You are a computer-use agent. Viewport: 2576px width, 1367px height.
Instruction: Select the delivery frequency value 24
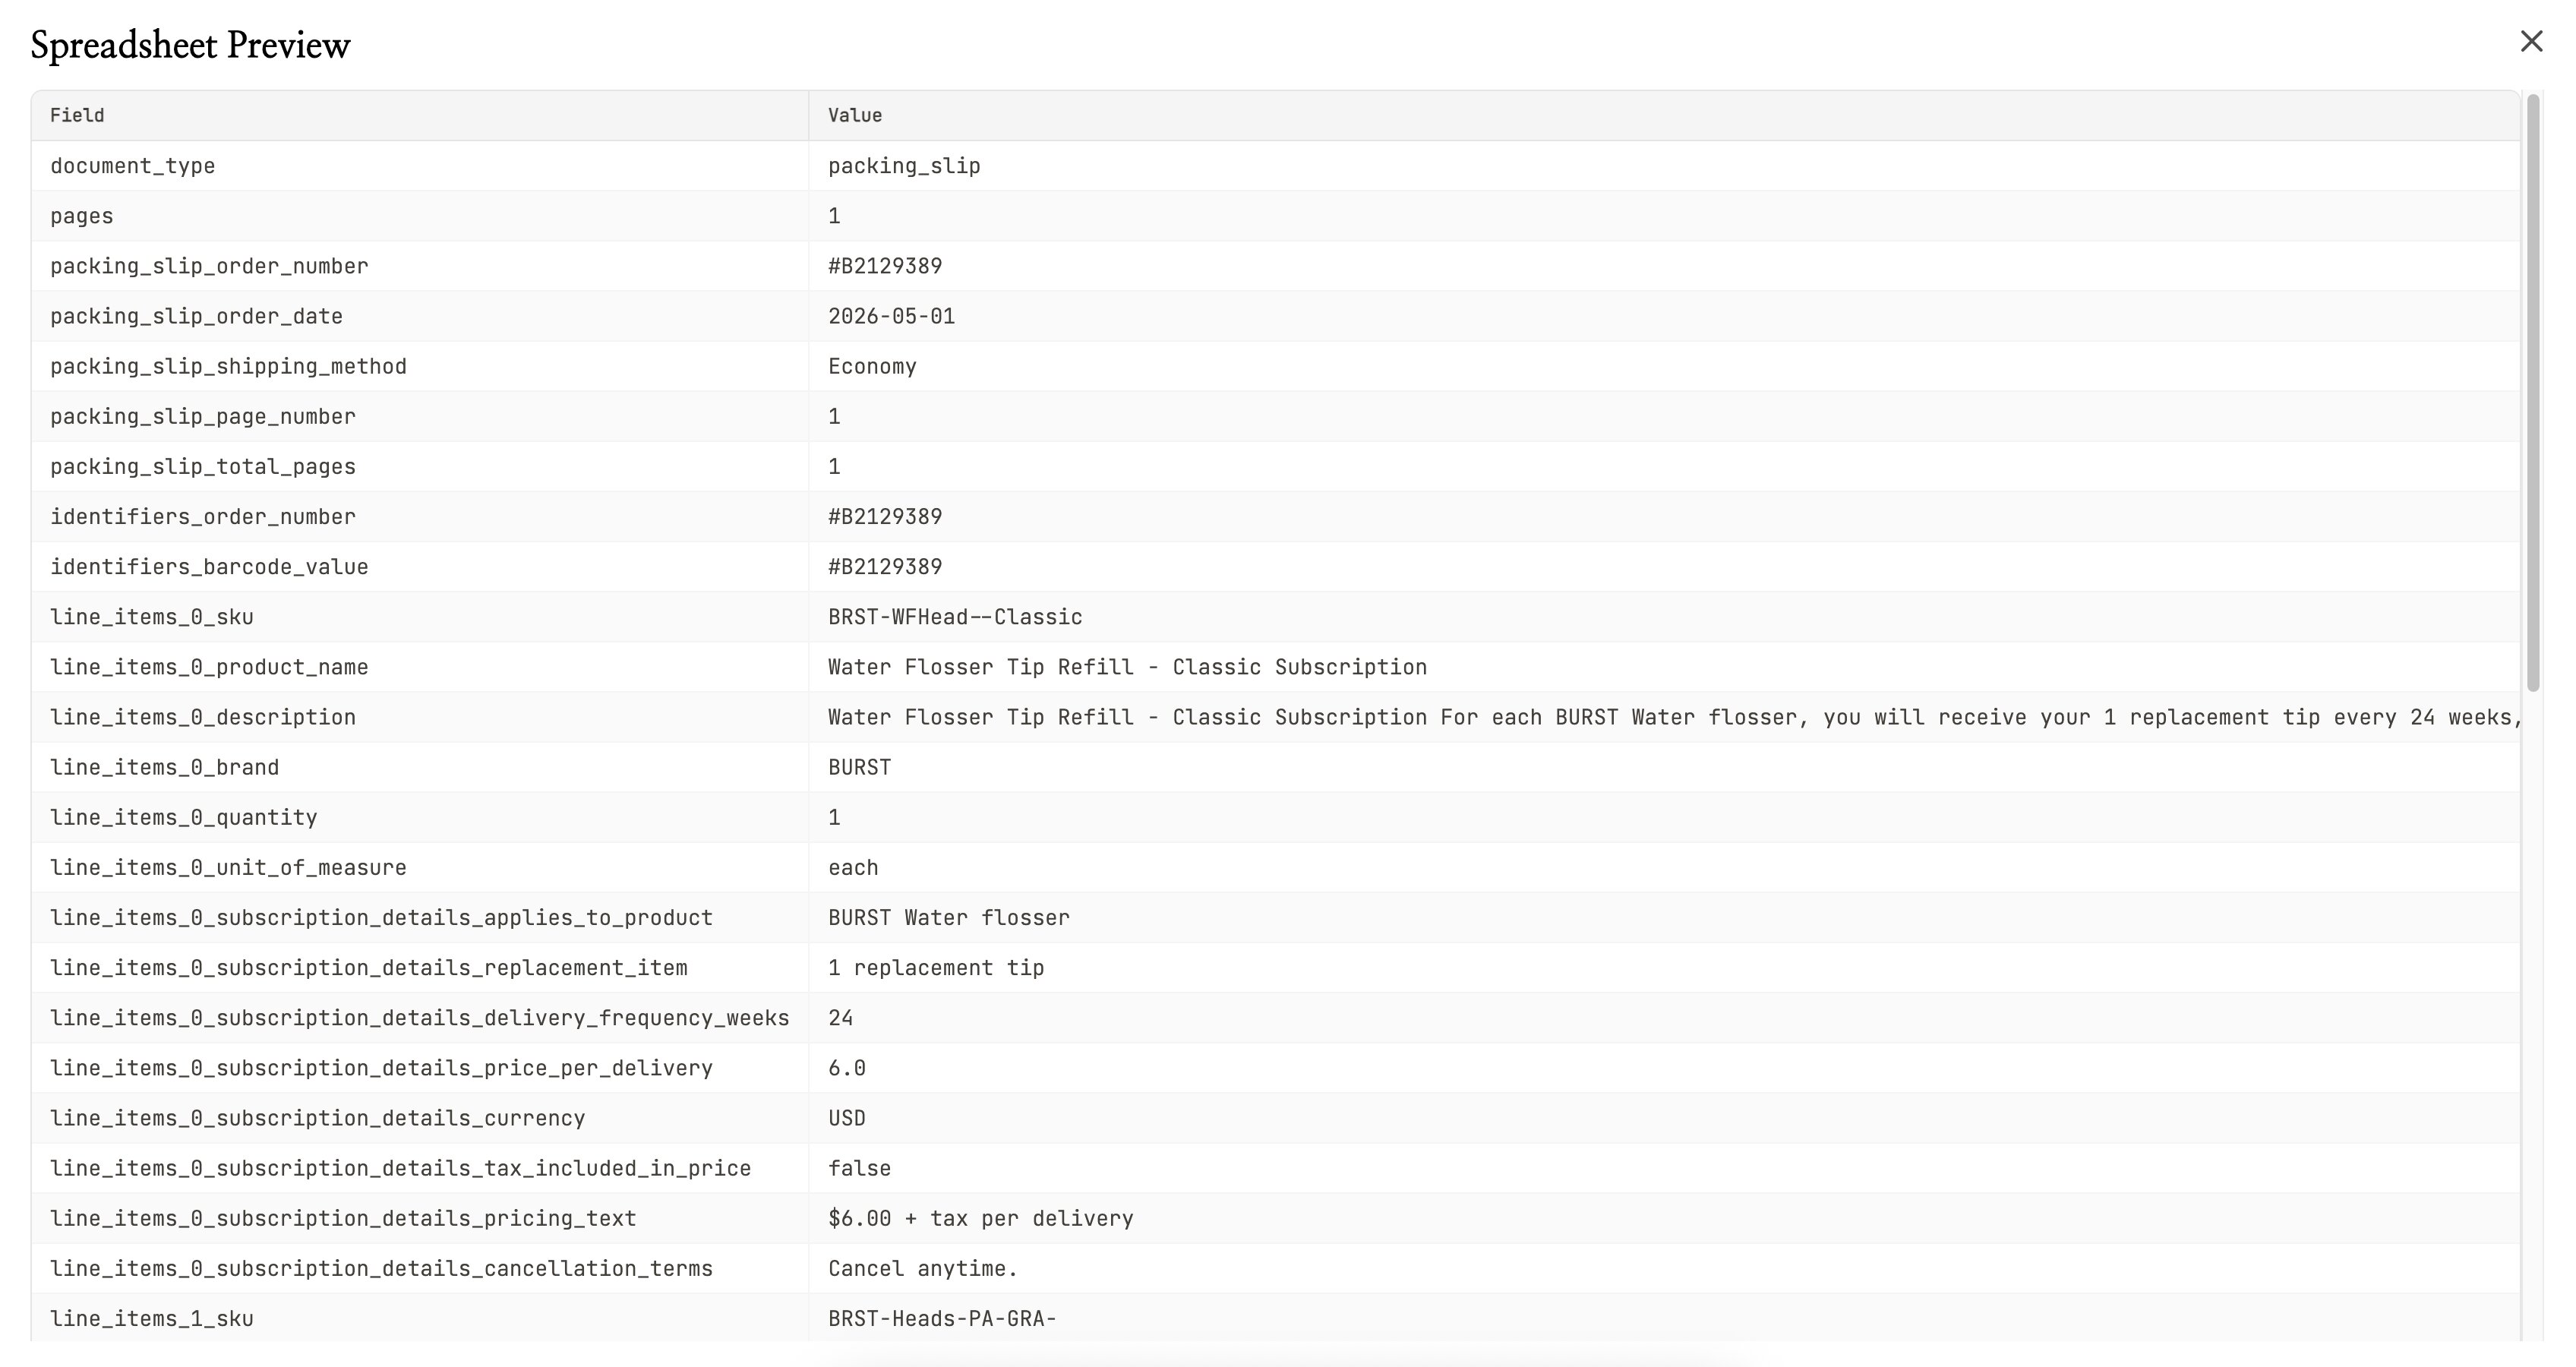coord(840,1017)
